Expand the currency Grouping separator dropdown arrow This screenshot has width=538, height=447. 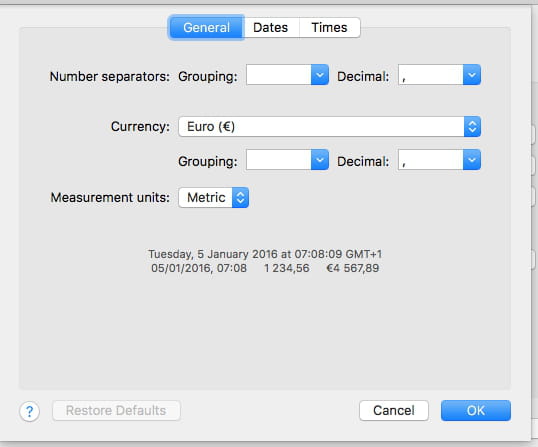point(320,160)
